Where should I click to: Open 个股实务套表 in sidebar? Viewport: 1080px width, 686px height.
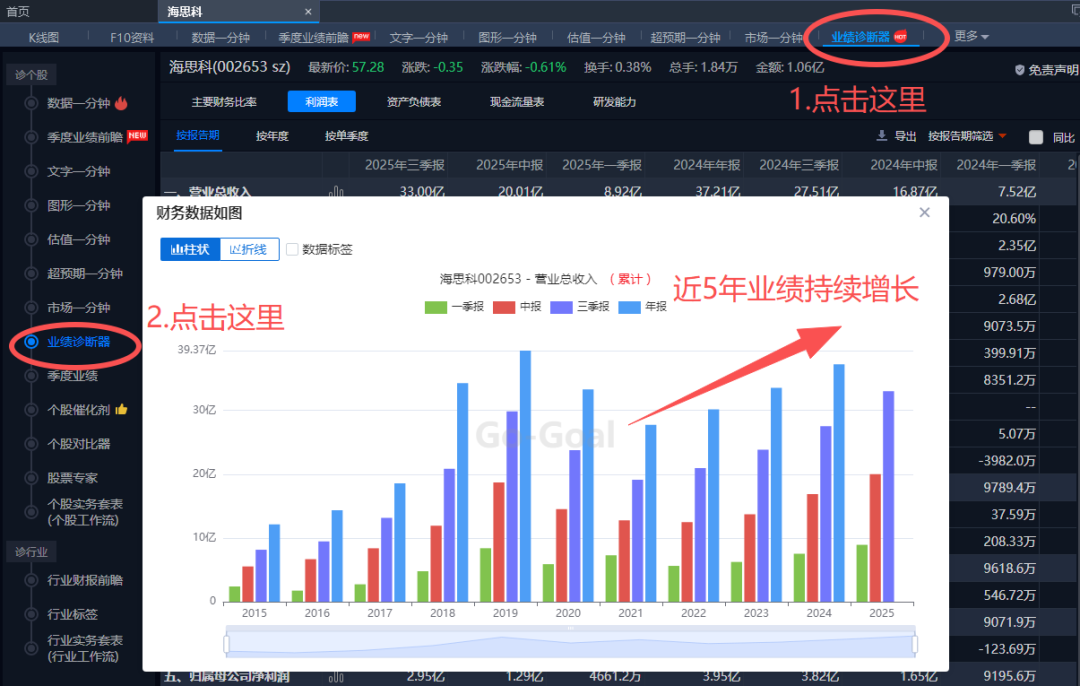[x=85, y=512]
